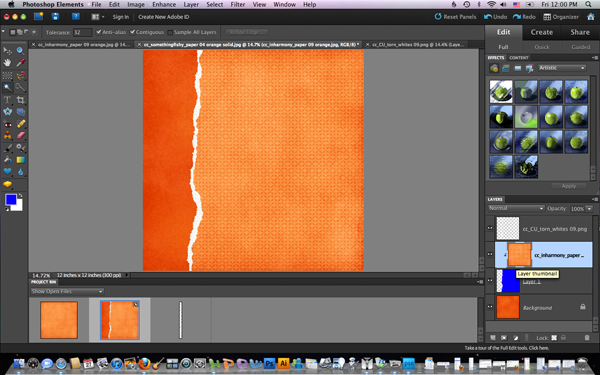Hide the cc_CU_torn_whites 09.png layer

pos(490,228)
